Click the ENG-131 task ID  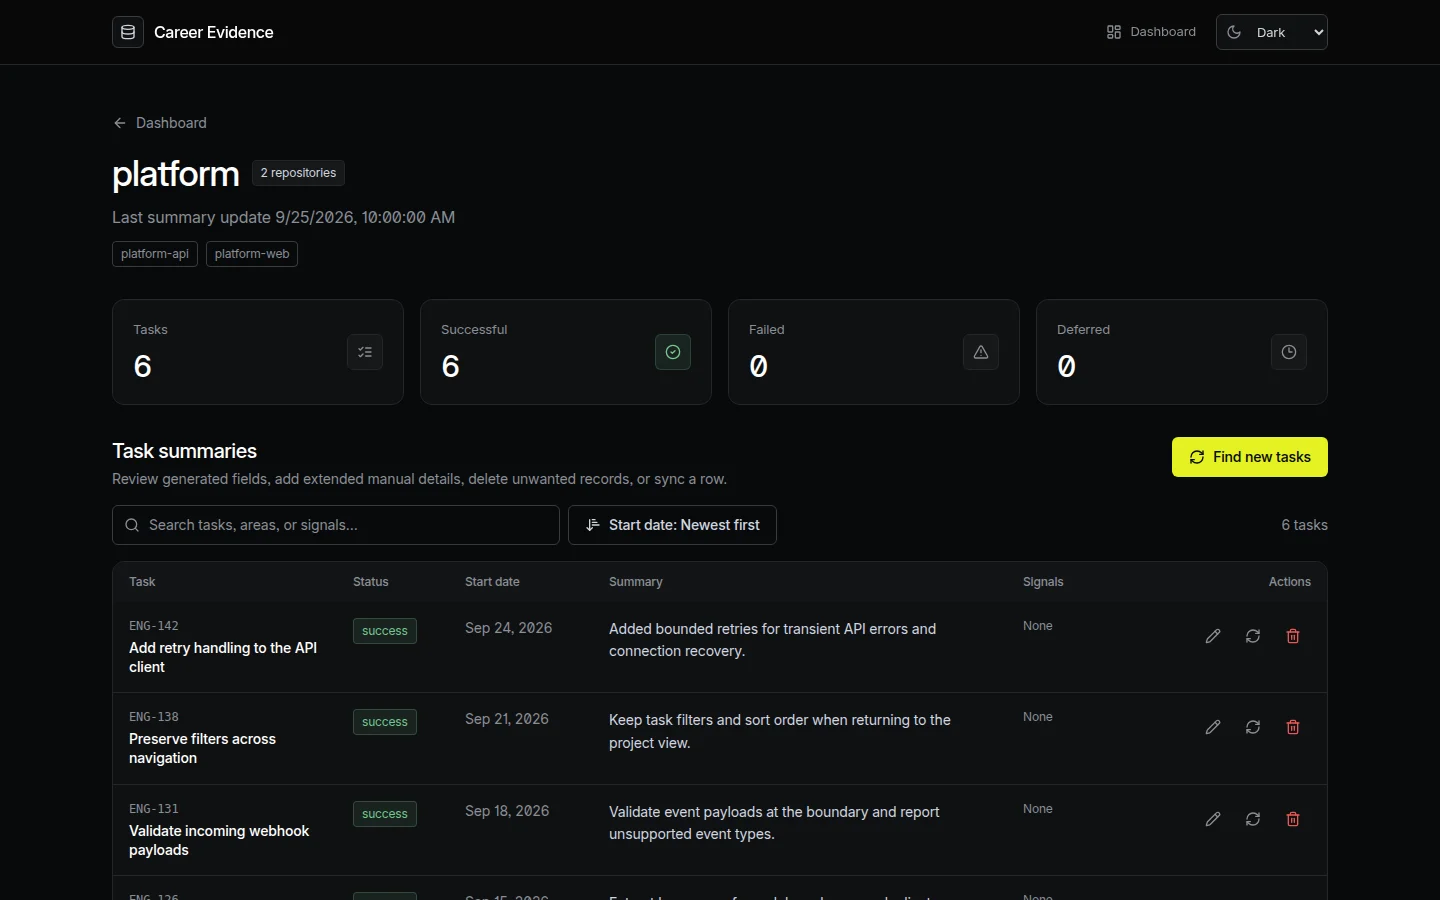[x=154, y=809]
